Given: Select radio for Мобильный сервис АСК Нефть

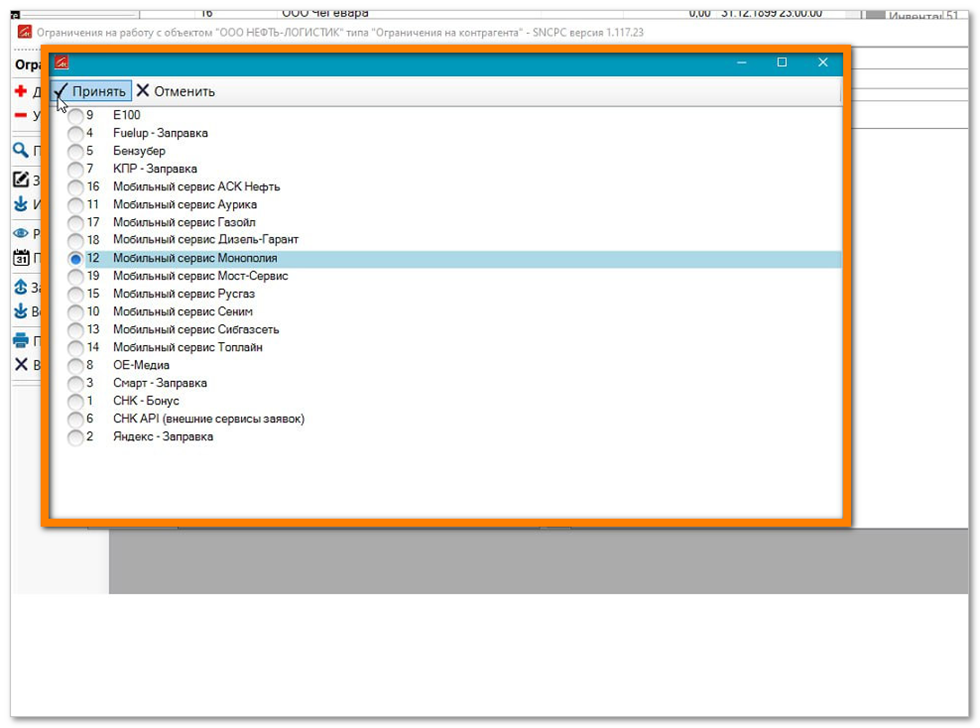Looking at the screenshot, I should coord(76,187).
